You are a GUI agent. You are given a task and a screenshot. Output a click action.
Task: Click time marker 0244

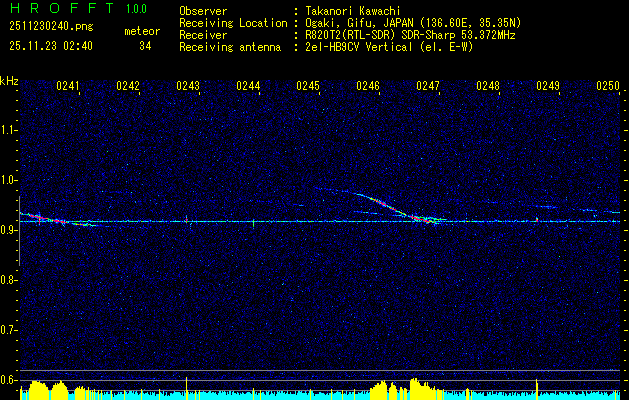click(x=248, y=85)
